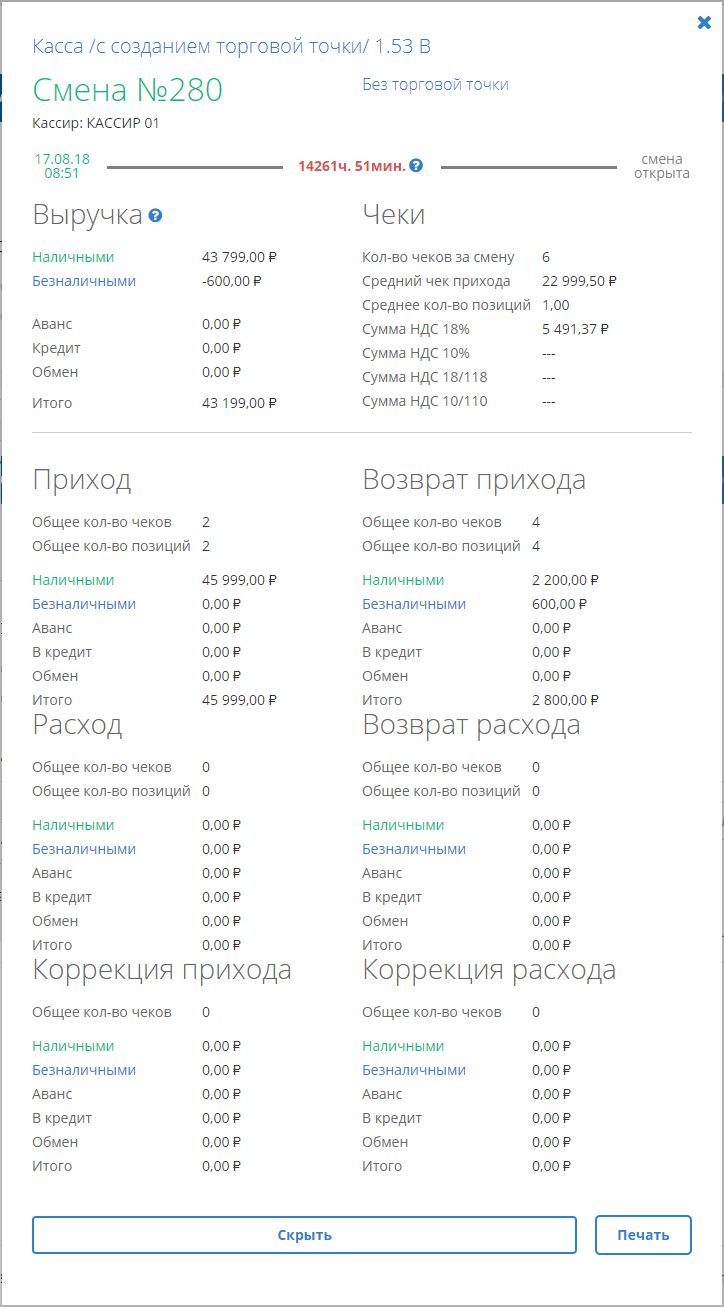Click Безналичными under Возврат прихода

click(x=414, y=604)
